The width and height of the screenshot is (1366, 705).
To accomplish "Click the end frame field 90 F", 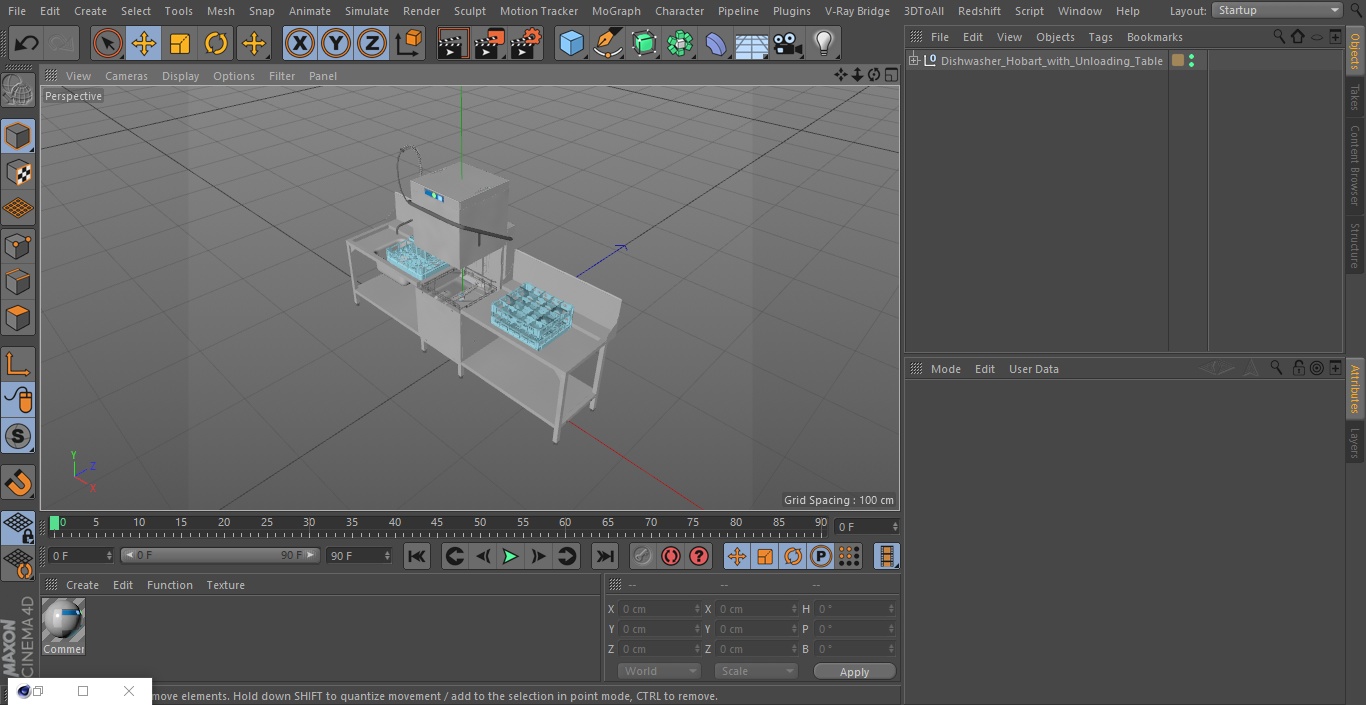I will pyautogui.click(x=359, y=555).
